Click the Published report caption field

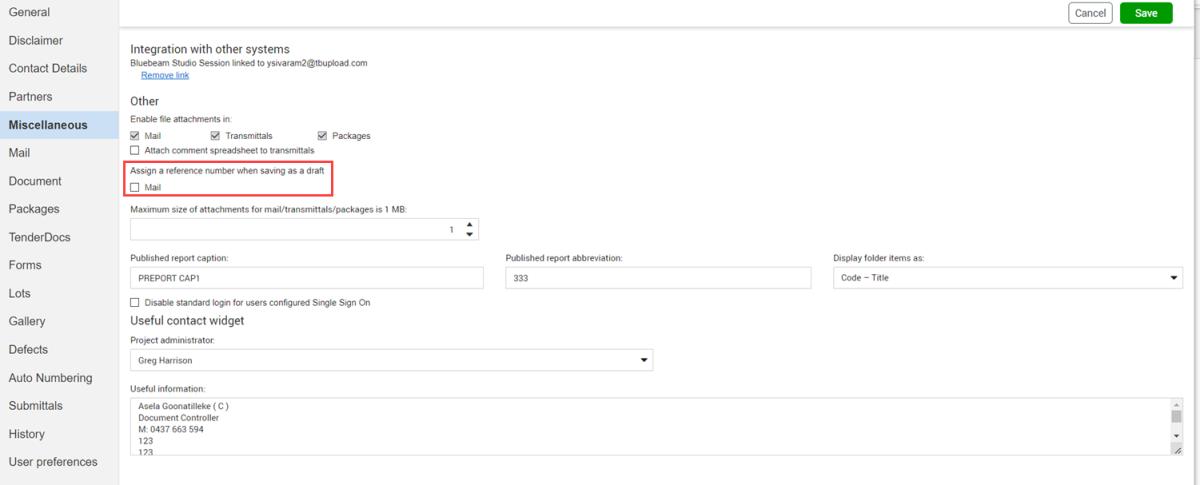point(307,278)
